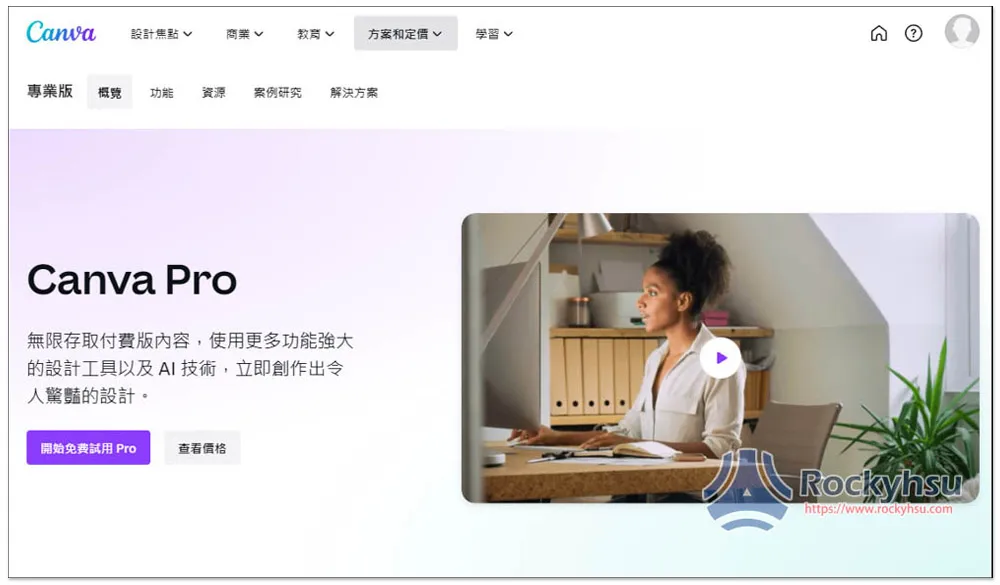Select the 概覽 tab
The image size is (1000, 585).
(x=110, y=93)
